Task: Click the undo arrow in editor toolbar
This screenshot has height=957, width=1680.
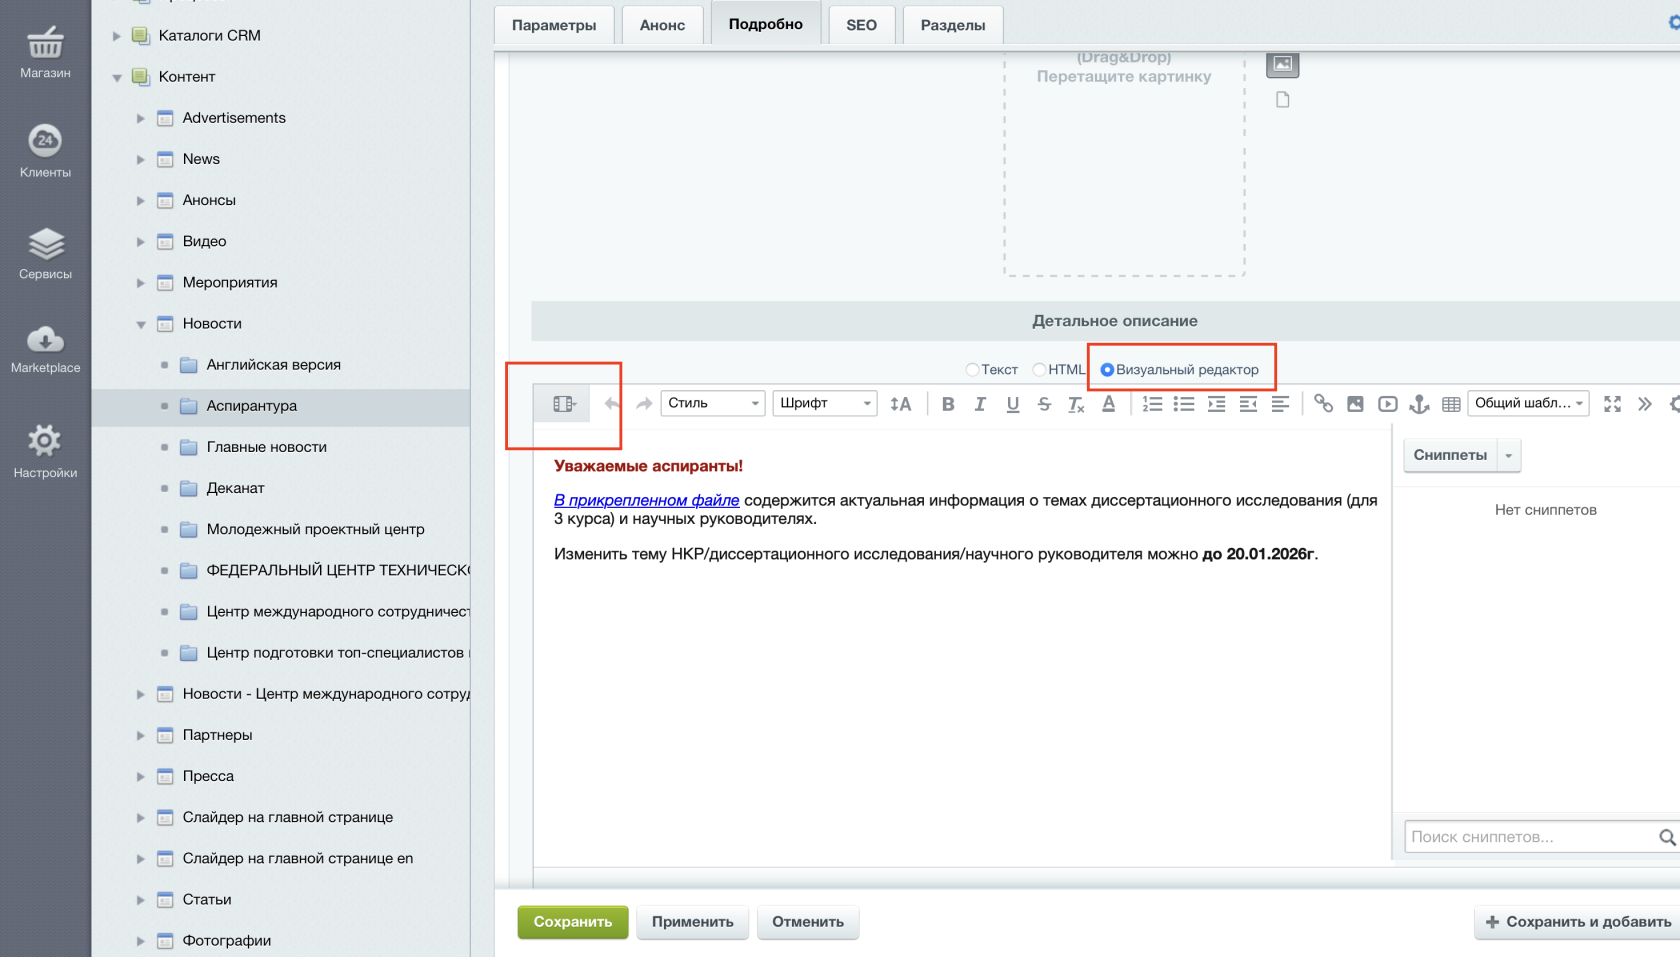Action: [612, 404]
